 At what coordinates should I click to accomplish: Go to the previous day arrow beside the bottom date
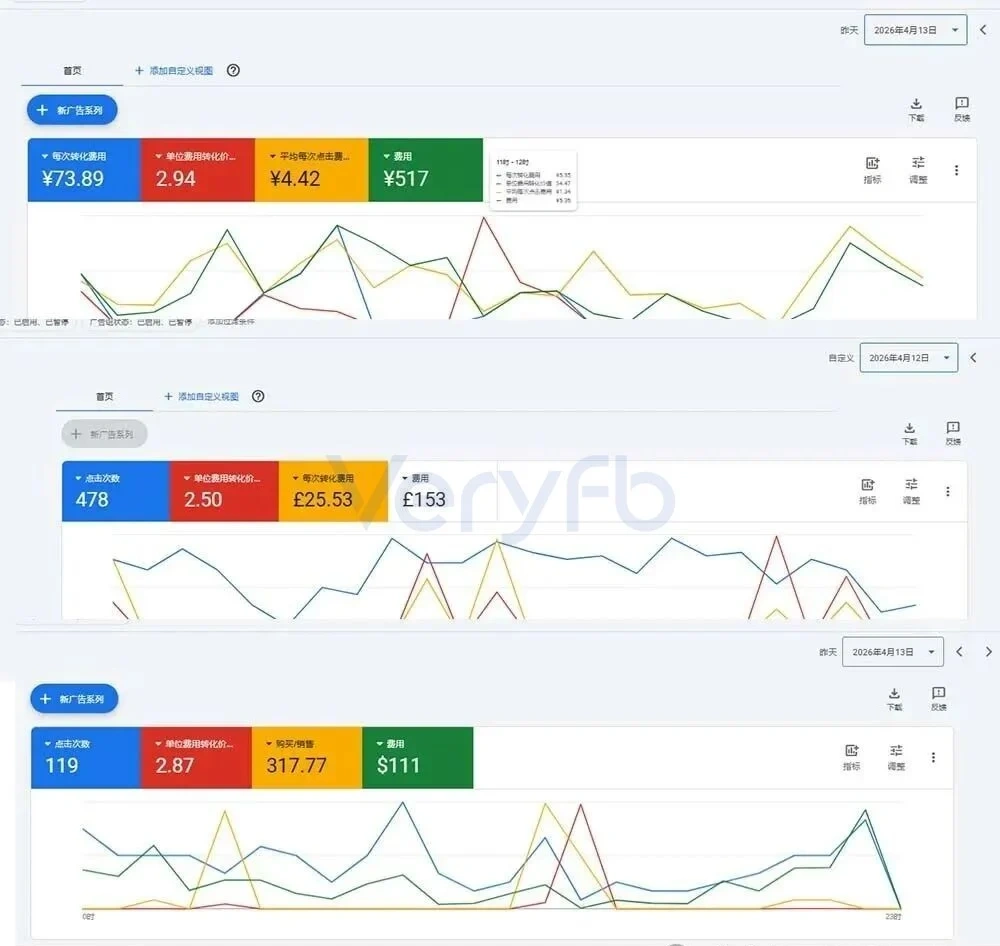coord(959,651)
